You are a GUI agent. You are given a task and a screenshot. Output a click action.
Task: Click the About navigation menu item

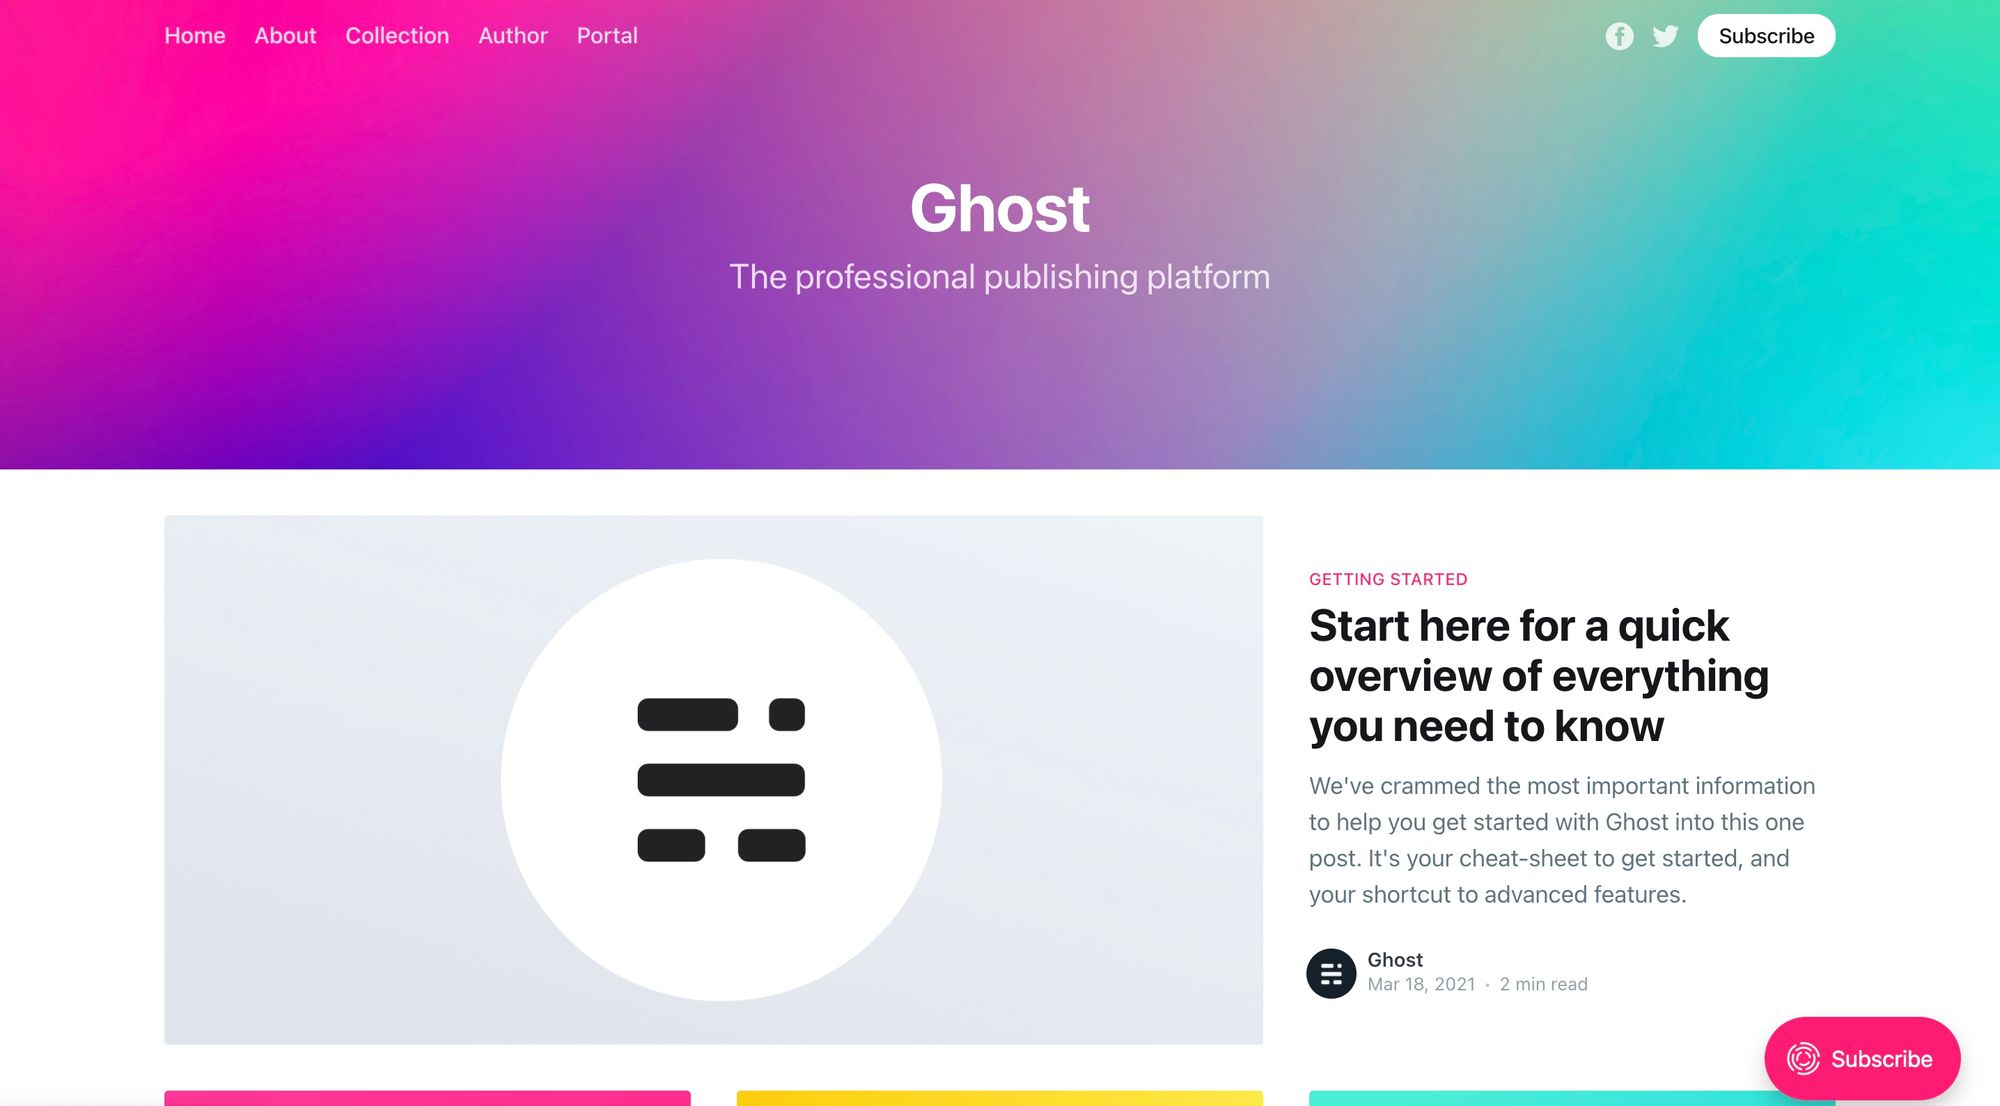coord(285,35)
